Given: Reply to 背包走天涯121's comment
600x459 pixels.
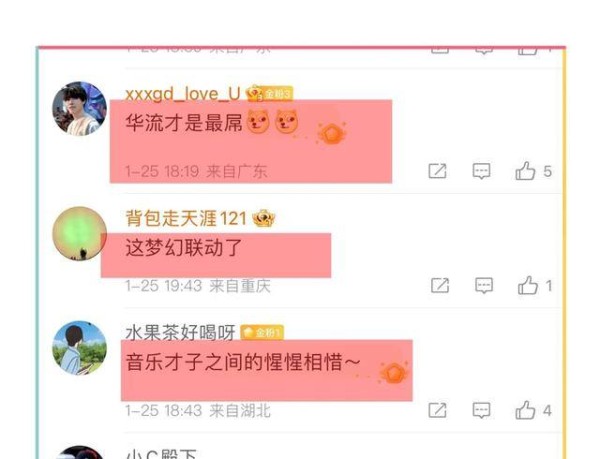Looking at the screenshot, I should (484, 286).
